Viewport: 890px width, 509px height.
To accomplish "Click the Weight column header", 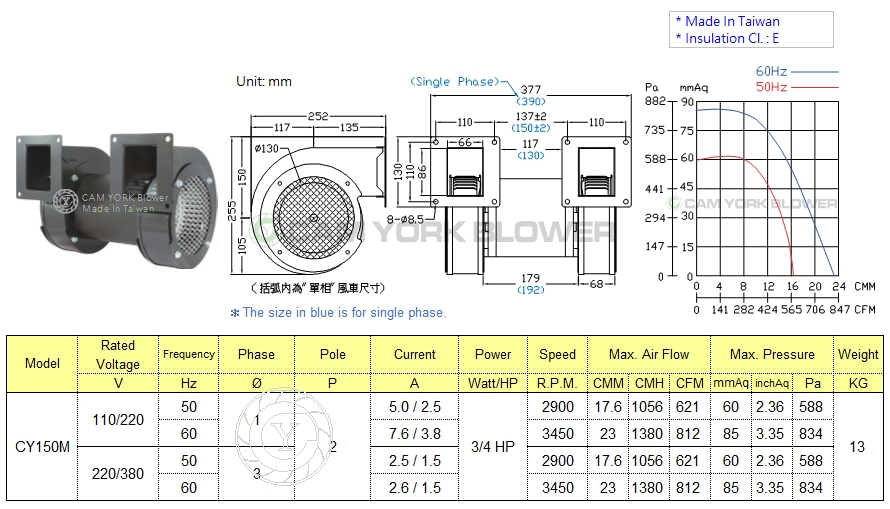I will (x=858, y=355).
